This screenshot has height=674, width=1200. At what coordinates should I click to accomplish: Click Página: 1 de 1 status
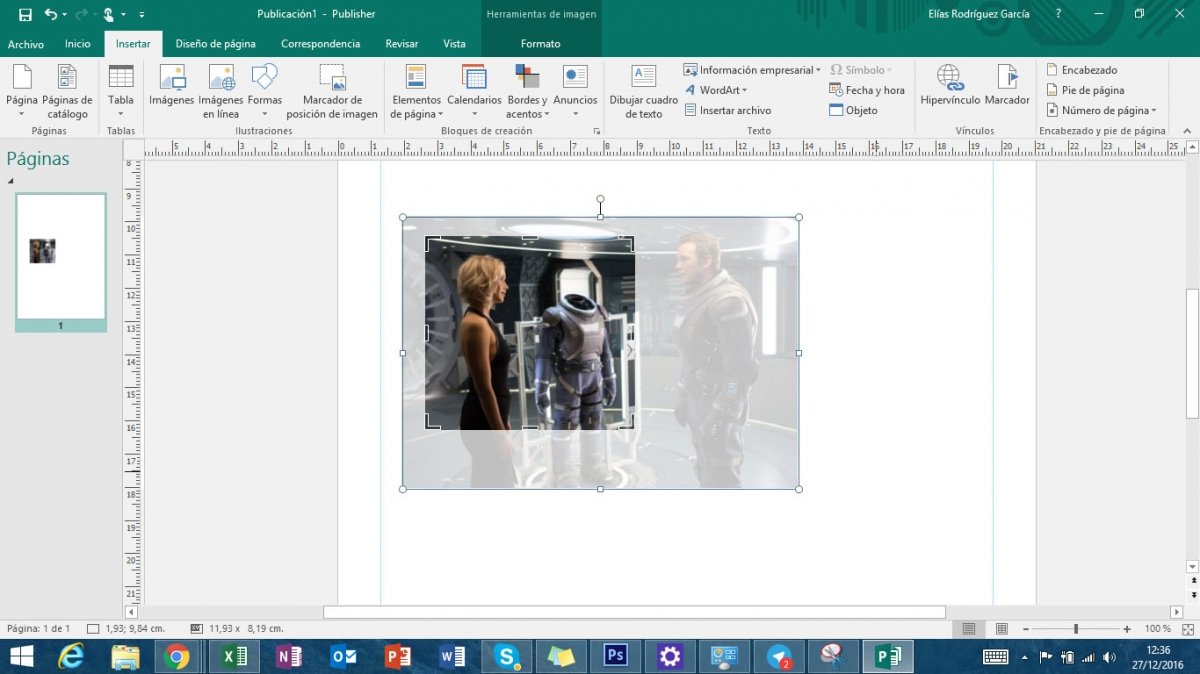(x=38, y=629)
